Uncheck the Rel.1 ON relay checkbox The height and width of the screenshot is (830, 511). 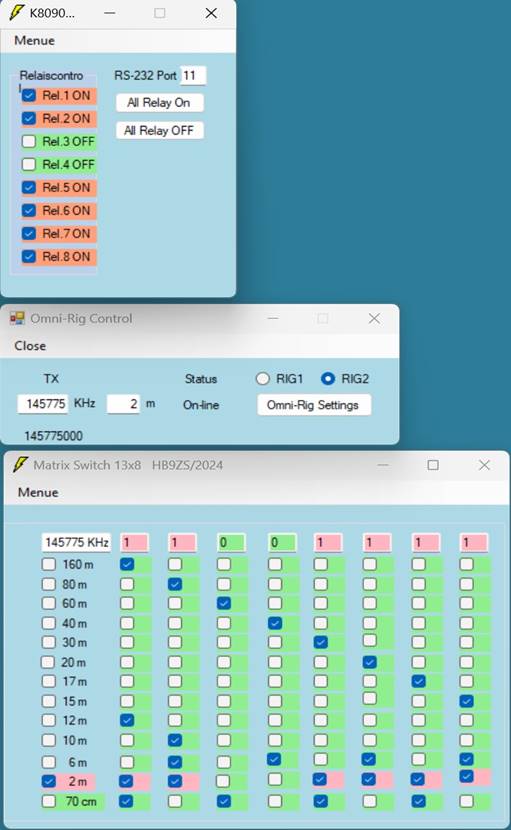(x=29, y=95)
